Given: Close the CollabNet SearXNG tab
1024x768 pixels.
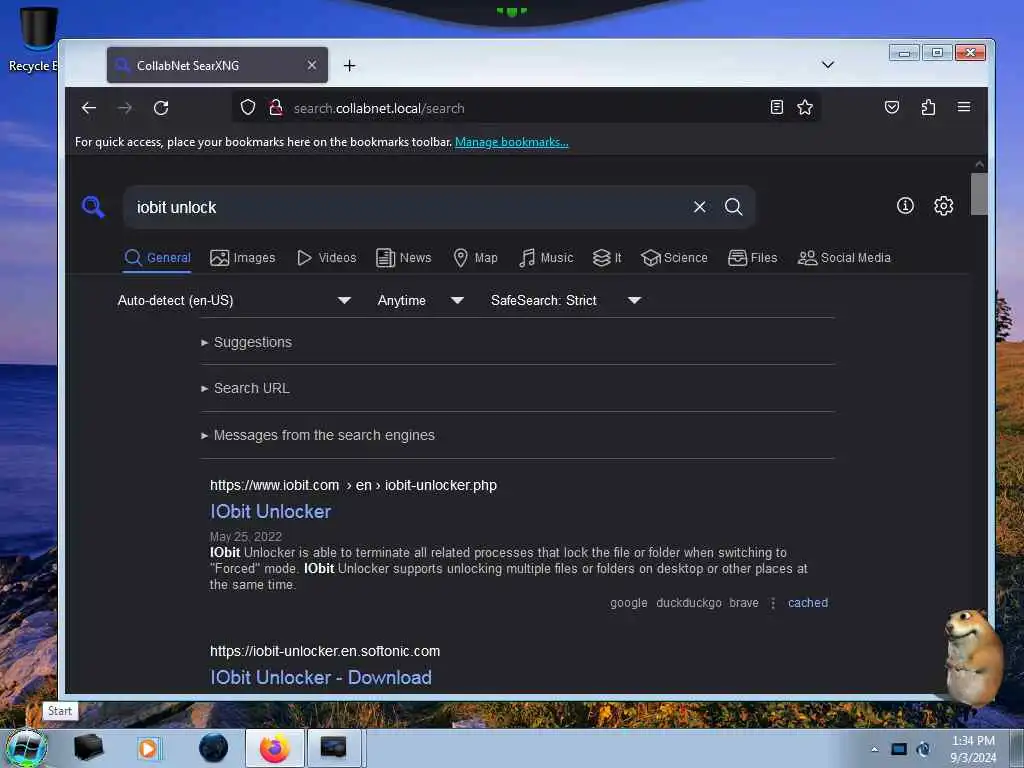Looking at the screenshot, I should click(x=312, y=65).
